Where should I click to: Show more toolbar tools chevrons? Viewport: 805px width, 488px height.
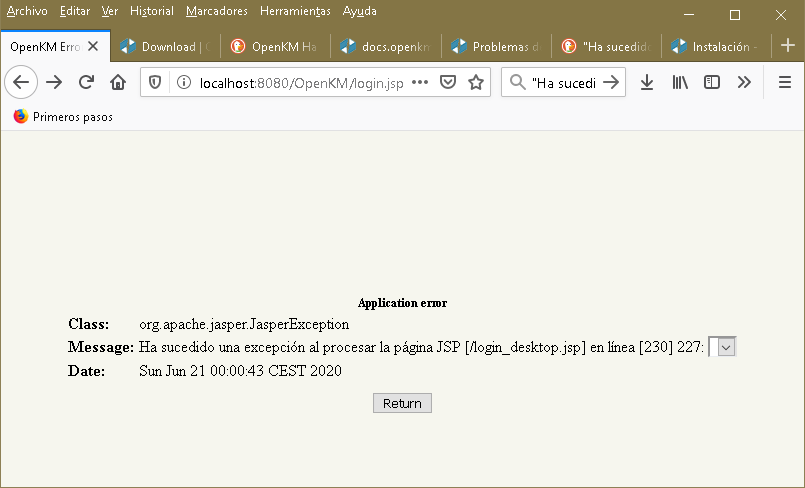(744, 82)
